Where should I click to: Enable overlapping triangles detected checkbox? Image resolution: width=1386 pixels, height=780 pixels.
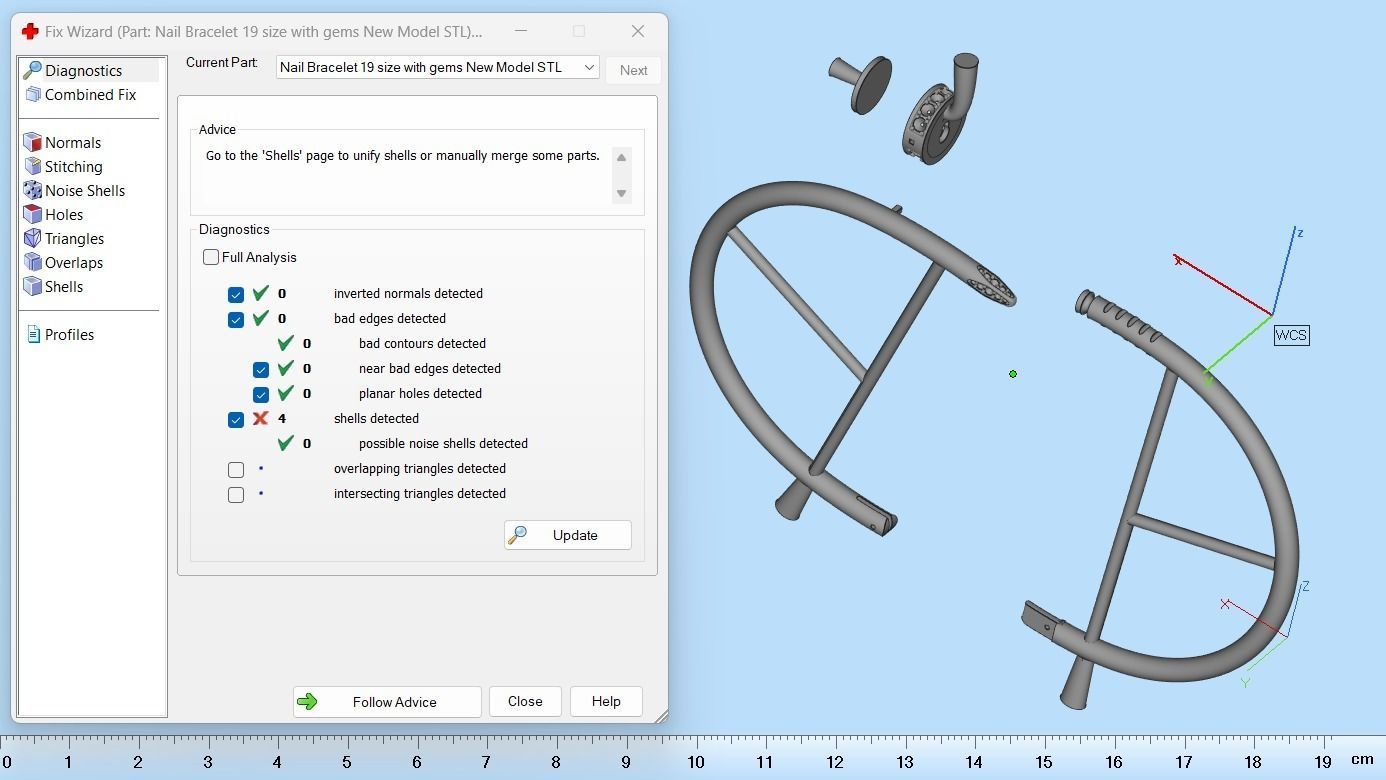236,469
